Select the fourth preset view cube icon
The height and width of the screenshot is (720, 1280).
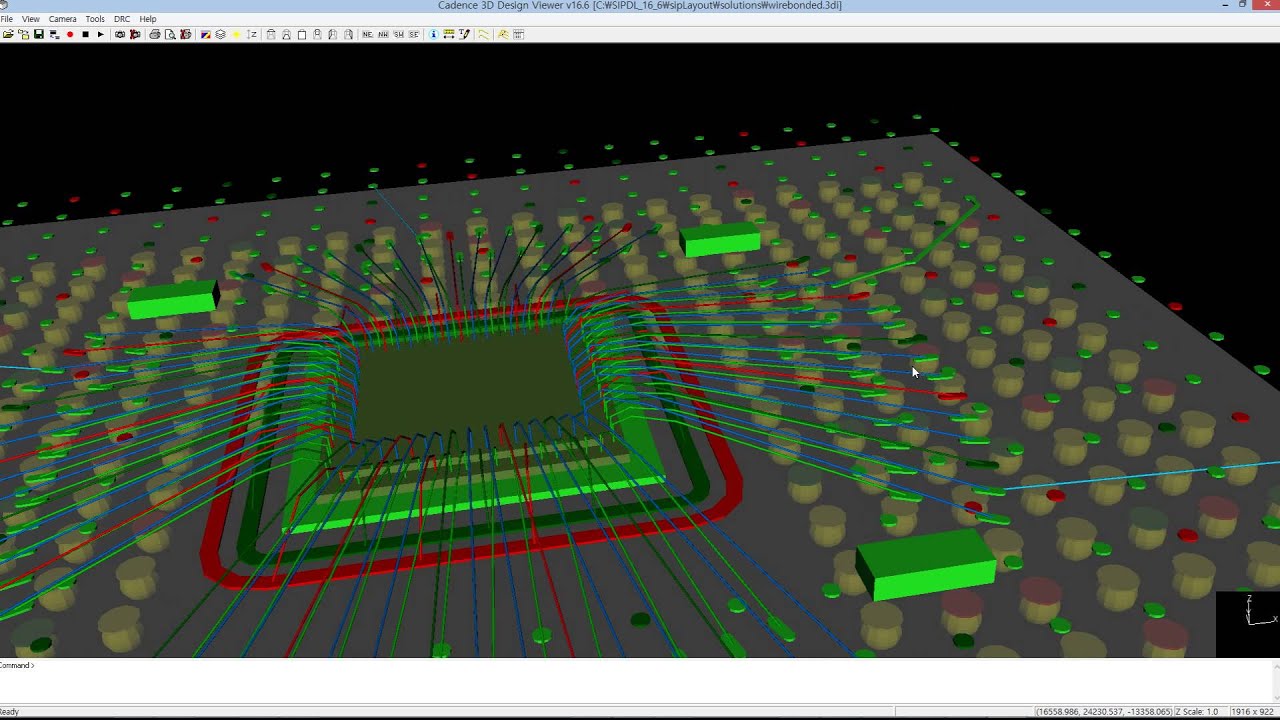pyautogui.click(x=317, y=34)
